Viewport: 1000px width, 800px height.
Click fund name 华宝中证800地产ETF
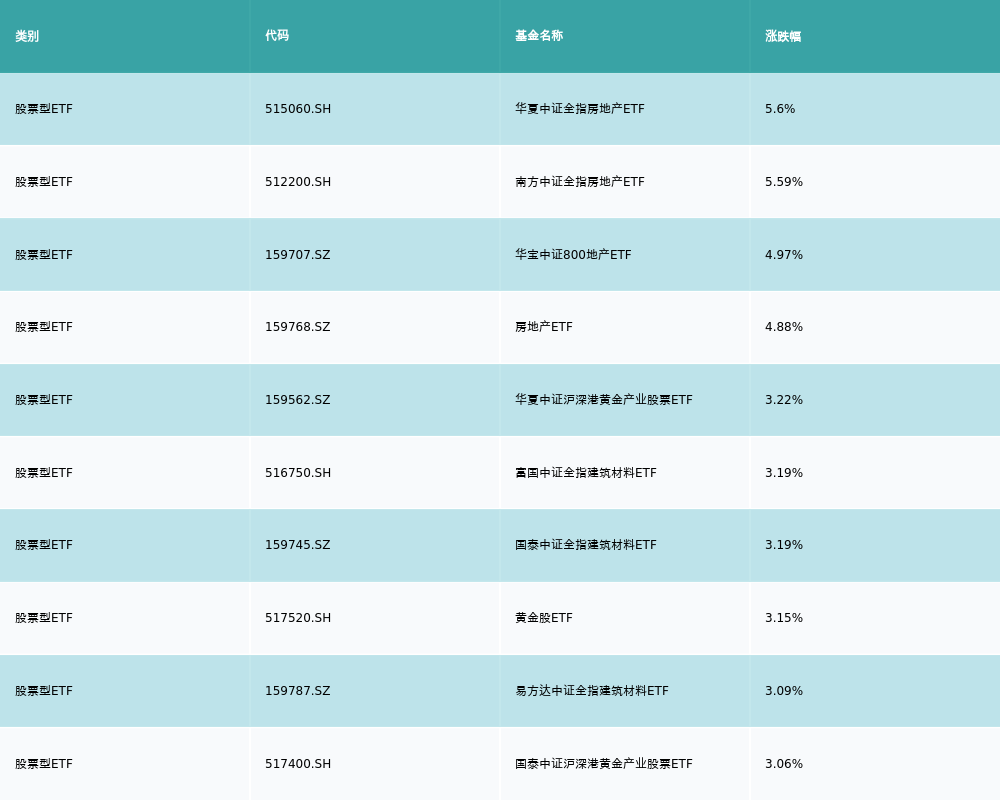pos(573,255)
